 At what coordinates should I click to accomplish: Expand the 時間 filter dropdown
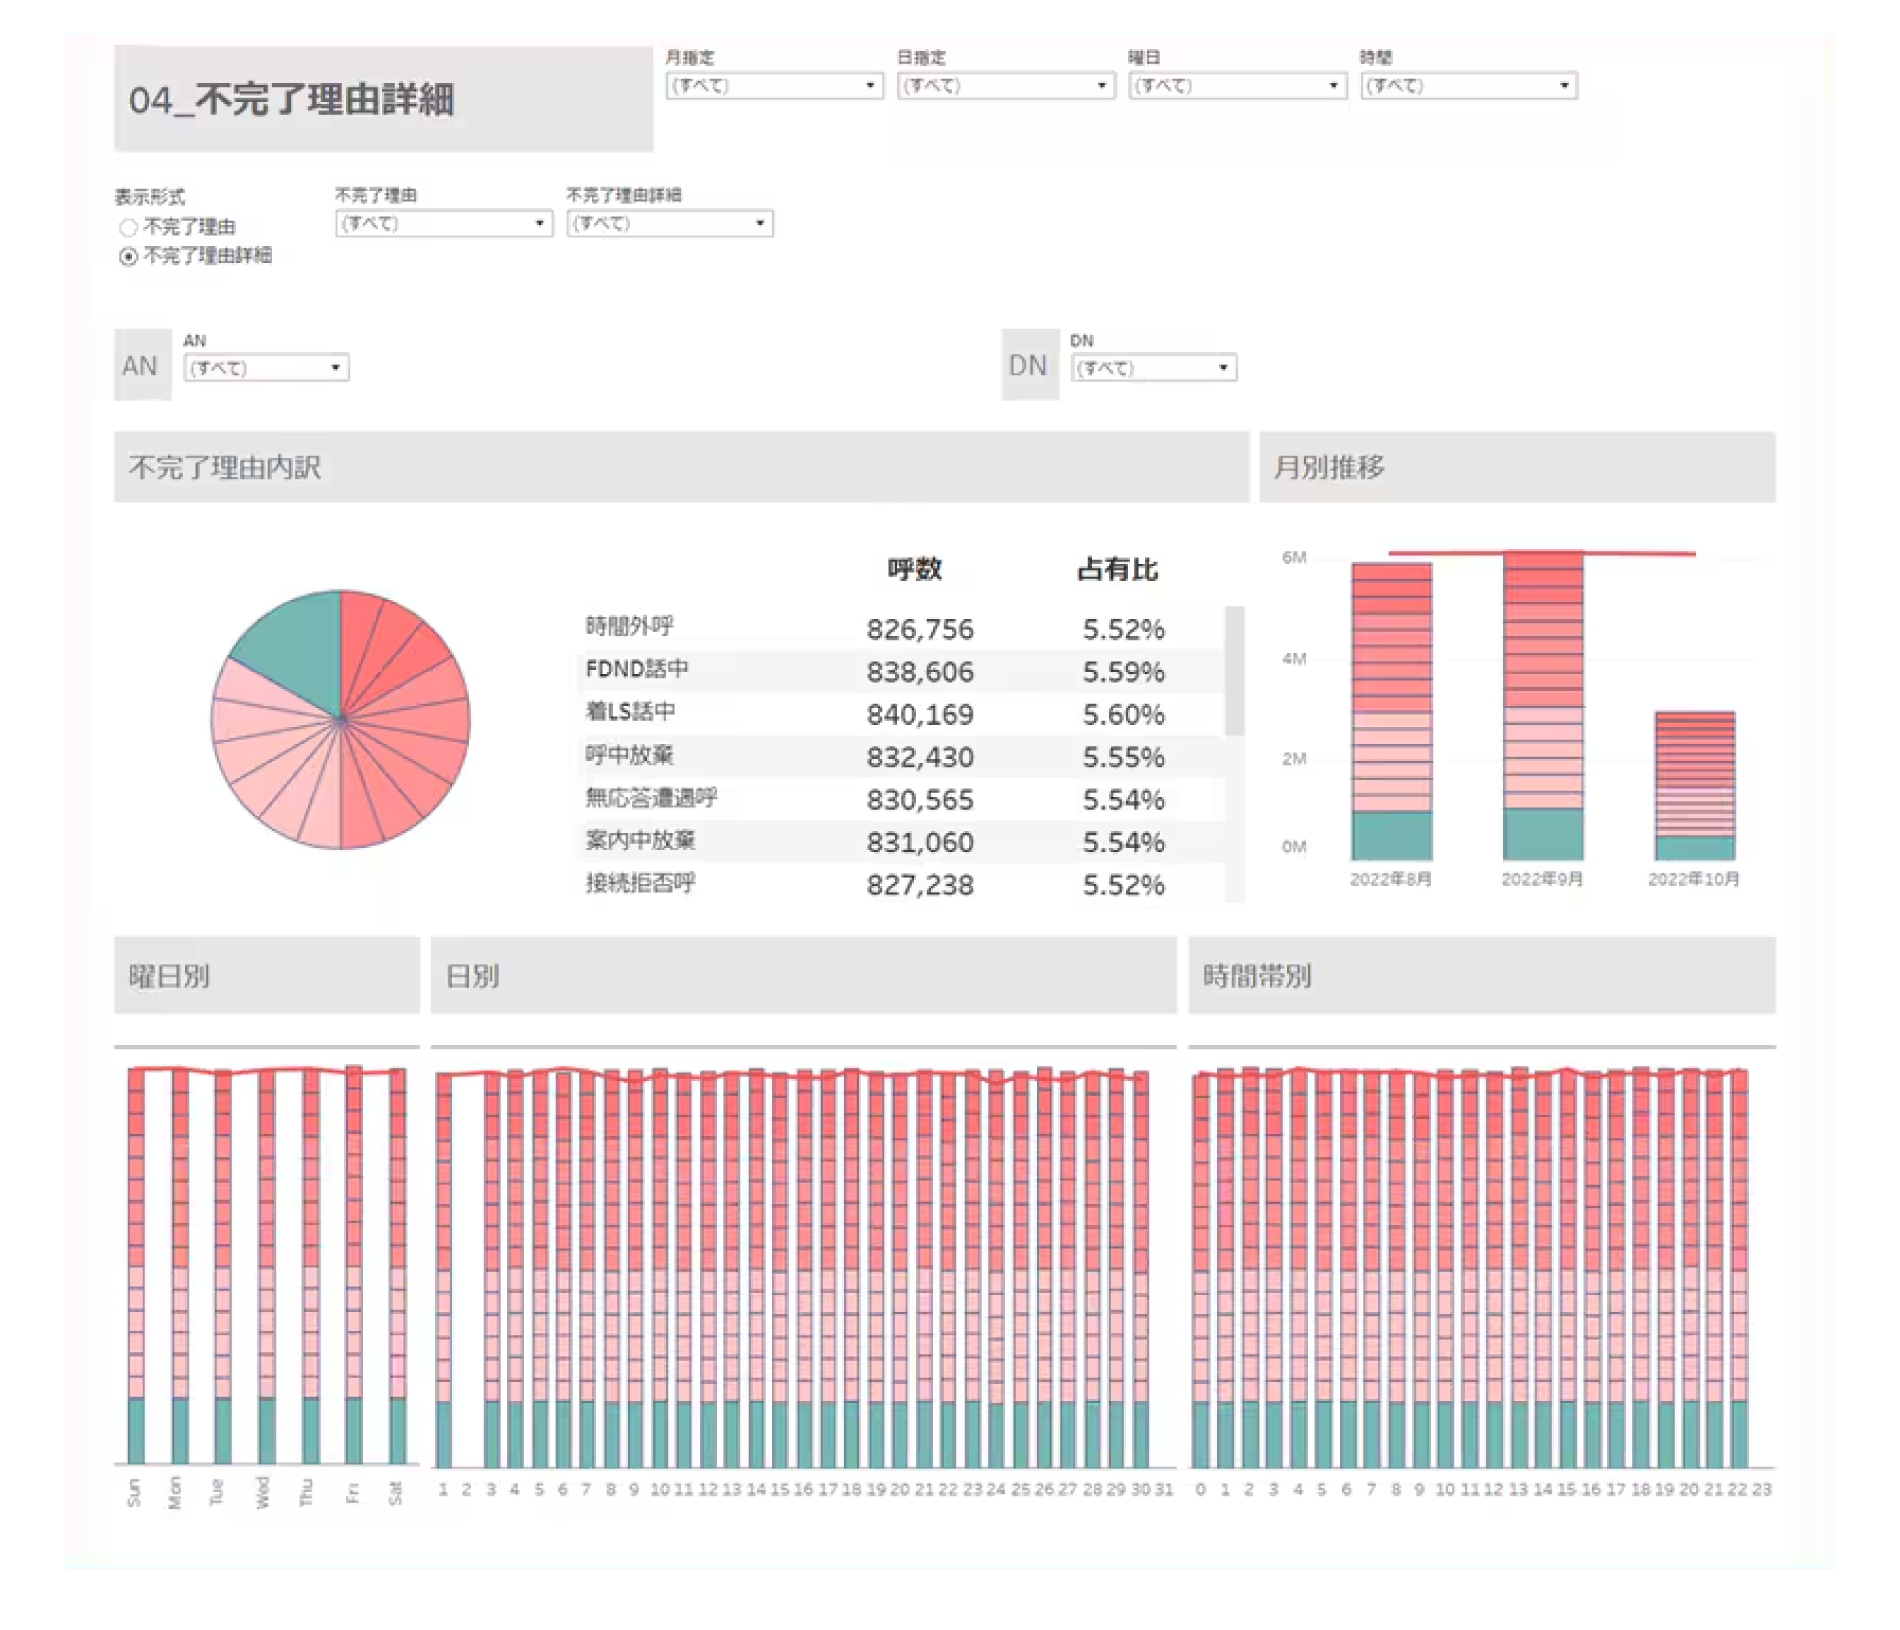(1468, 86)
